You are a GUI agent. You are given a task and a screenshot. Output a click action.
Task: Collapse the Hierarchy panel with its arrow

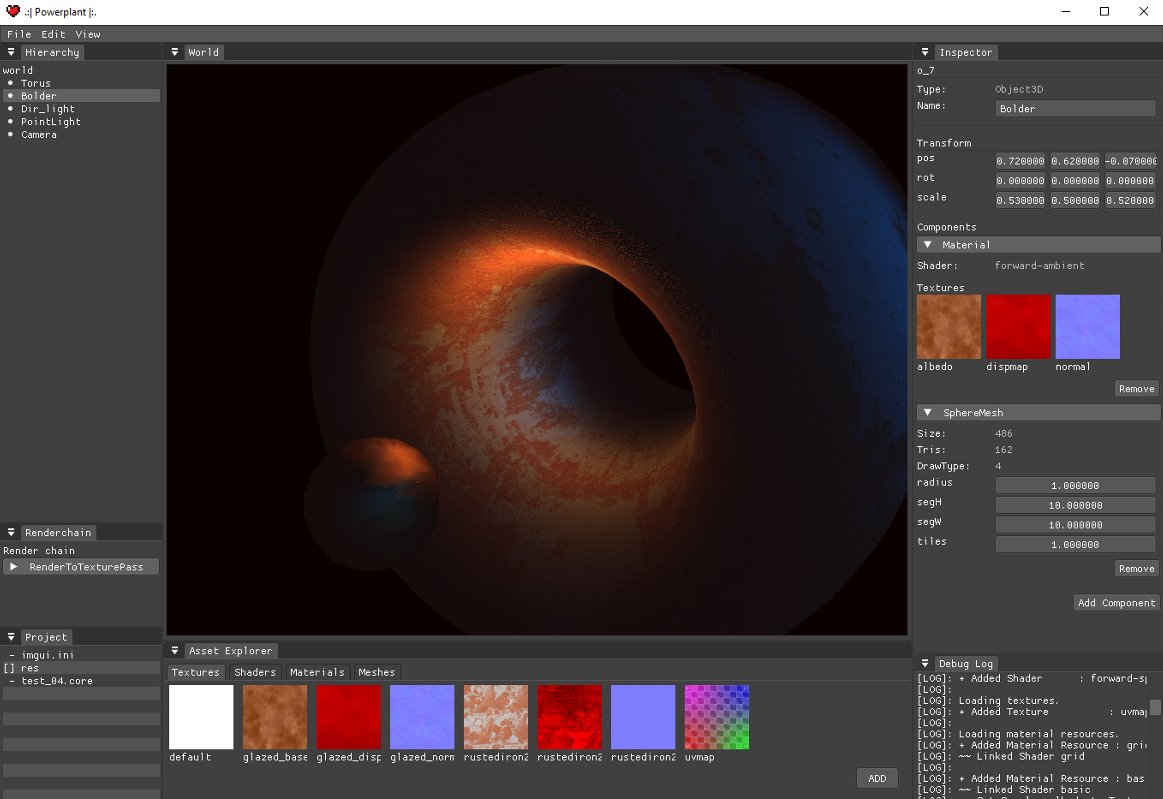11,52
